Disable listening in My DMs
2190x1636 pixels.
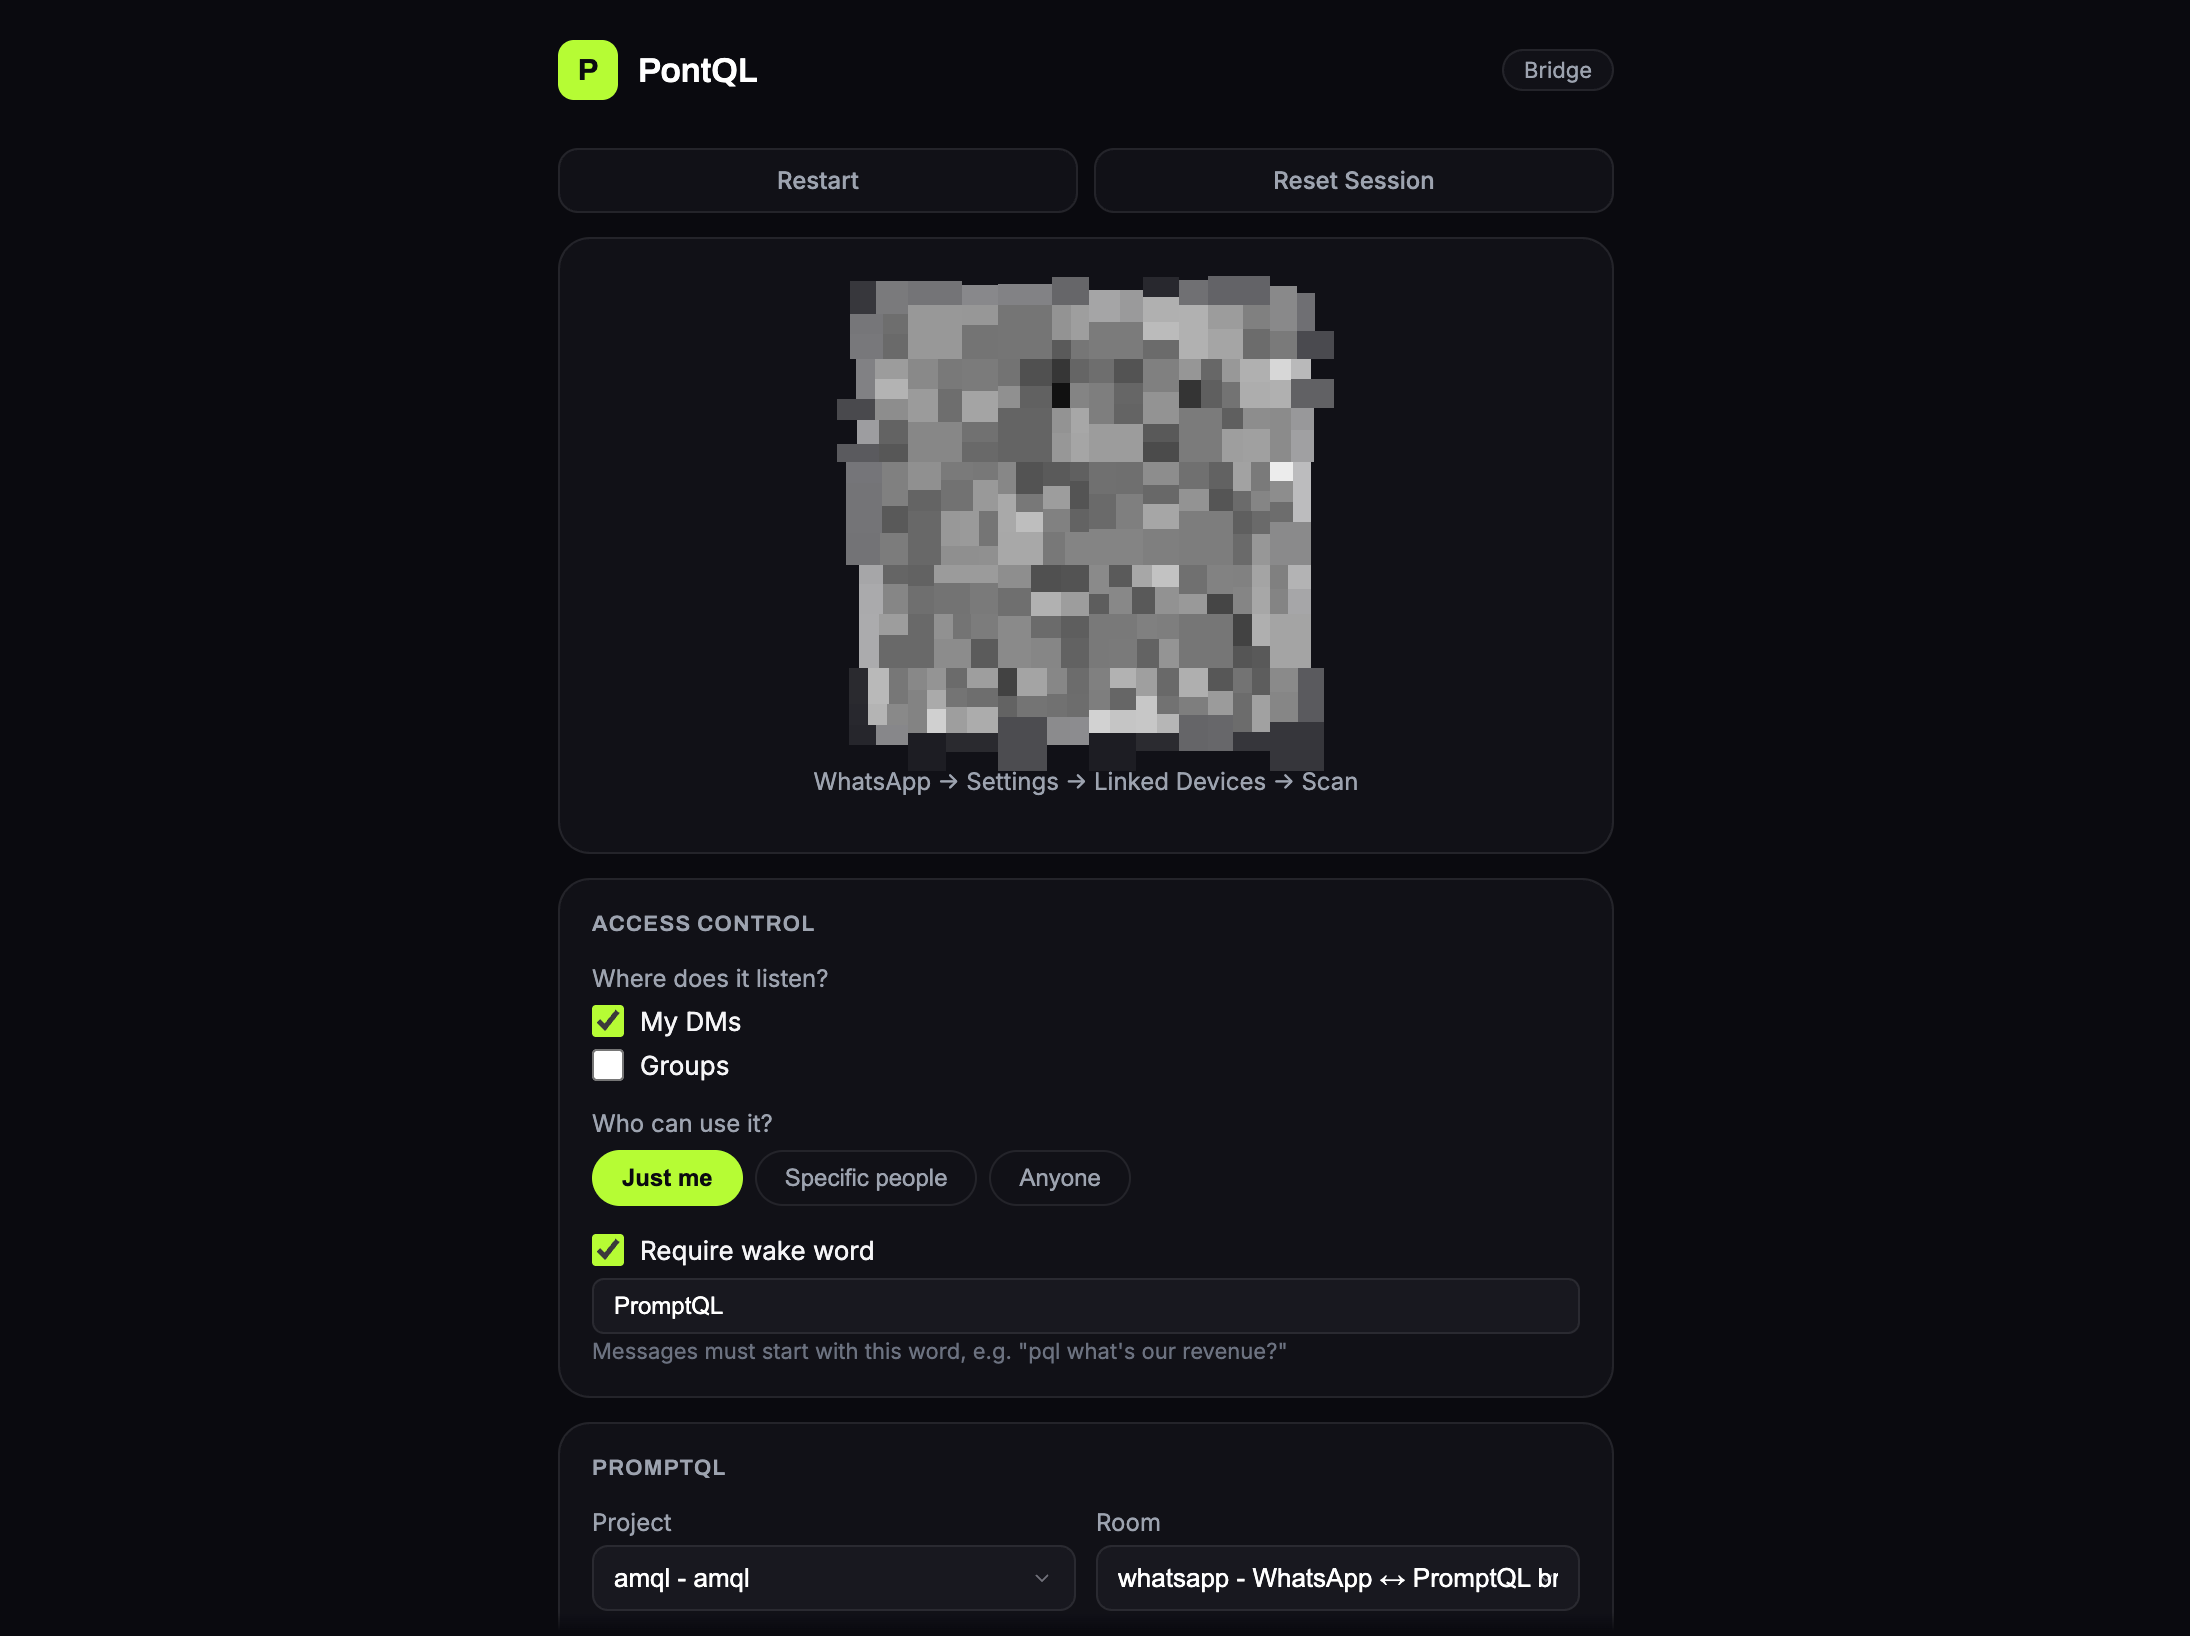point(608,1021)
